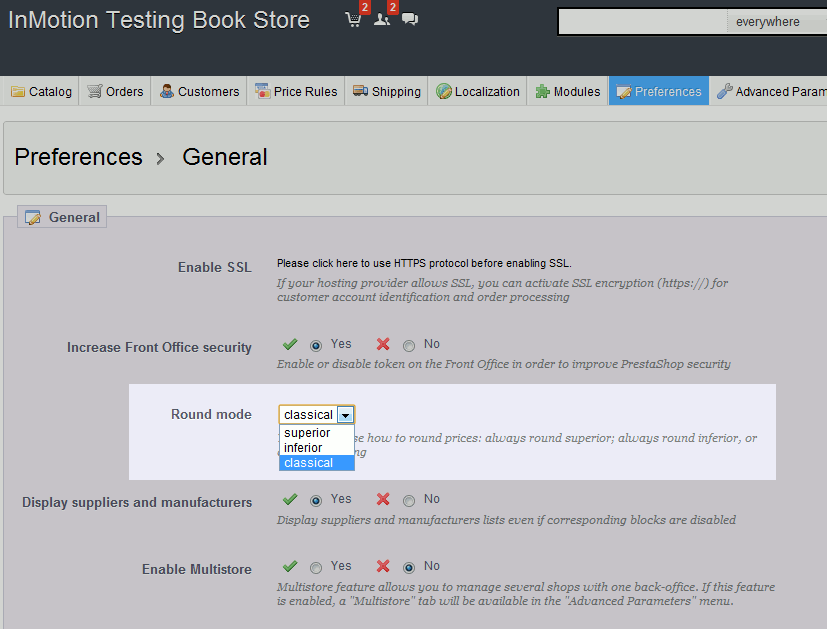Click the messages speech bubble icon
Viewport: 827px width, 629px height.
[410, 19]
